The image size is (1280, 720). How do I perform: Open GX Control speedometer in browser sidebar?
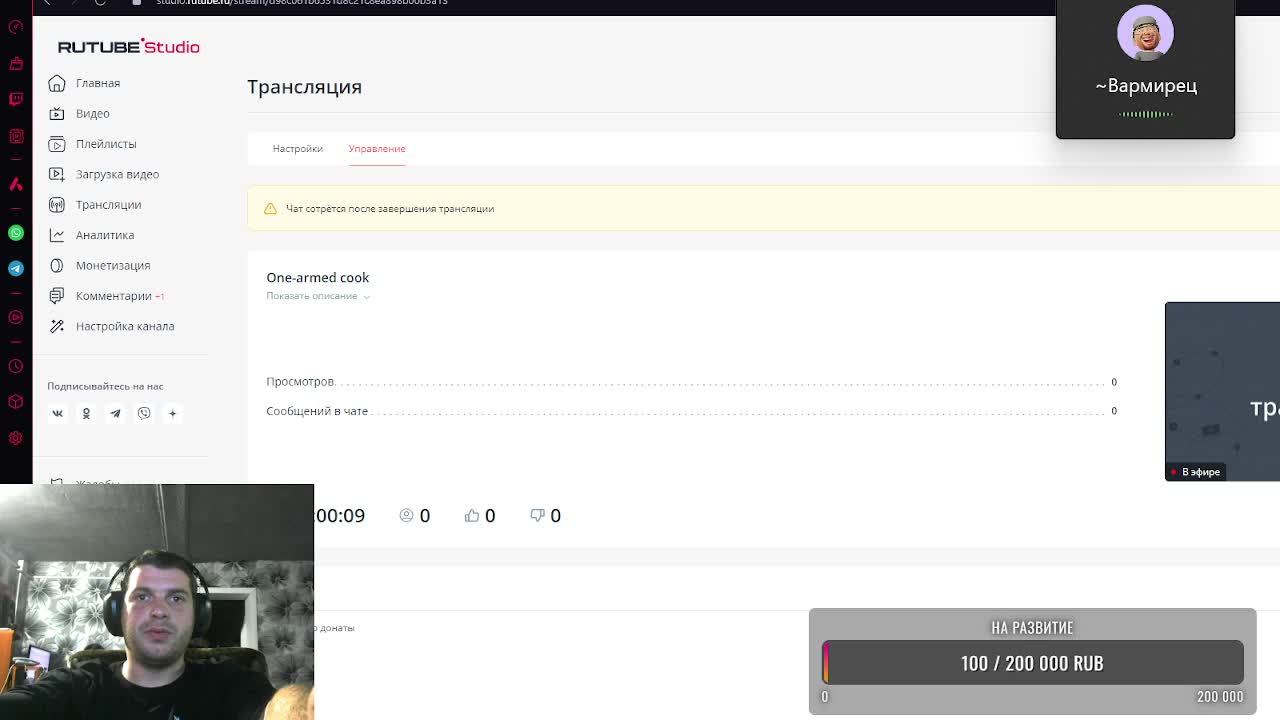tap(16, 27)
